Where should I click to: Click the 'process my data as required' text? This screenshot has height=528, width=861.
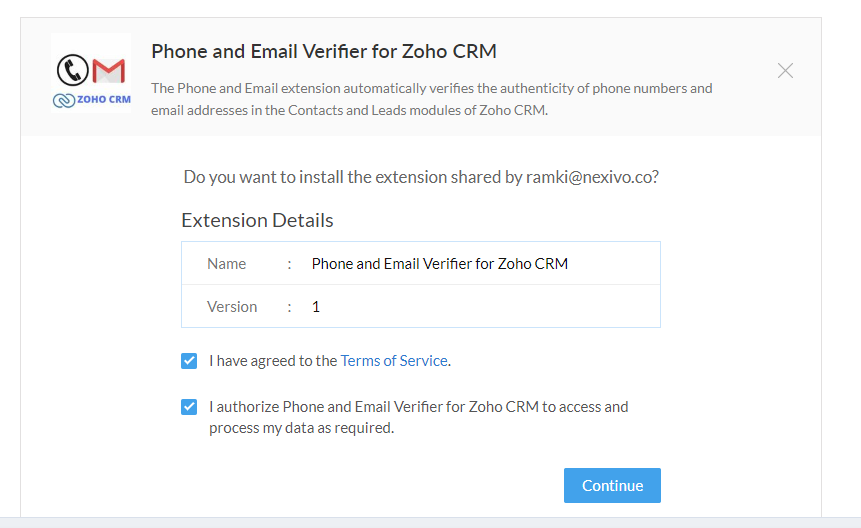(x=301, y=428)
